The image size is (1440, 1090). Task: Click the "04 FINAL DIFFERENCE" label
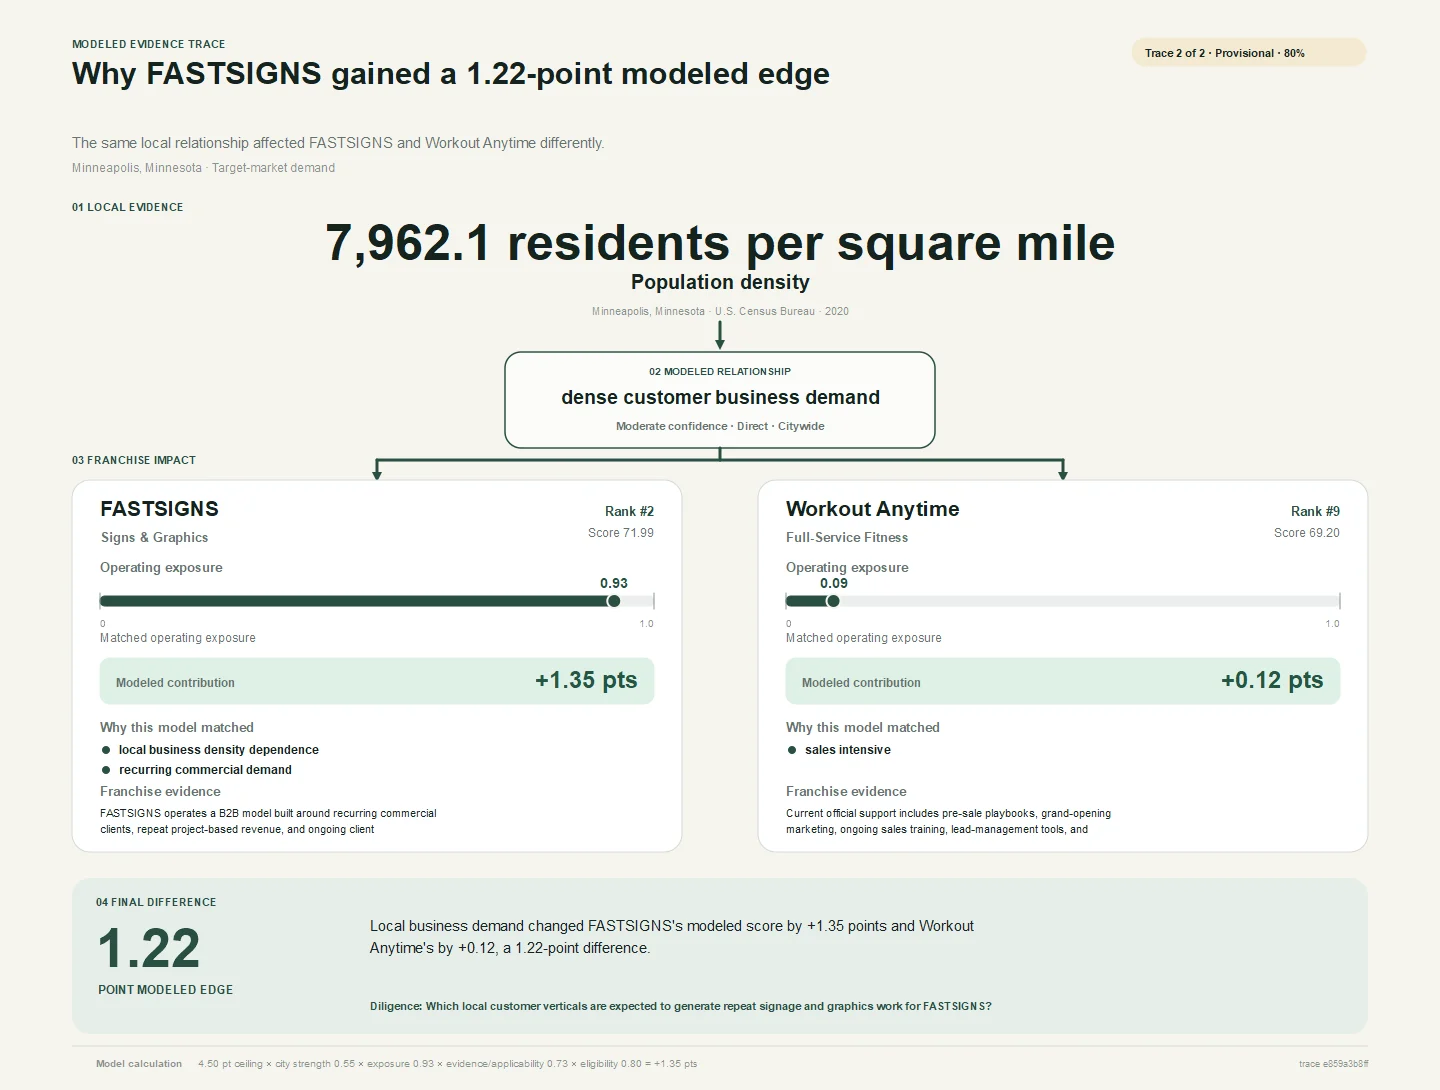click(x=156, y=902)
